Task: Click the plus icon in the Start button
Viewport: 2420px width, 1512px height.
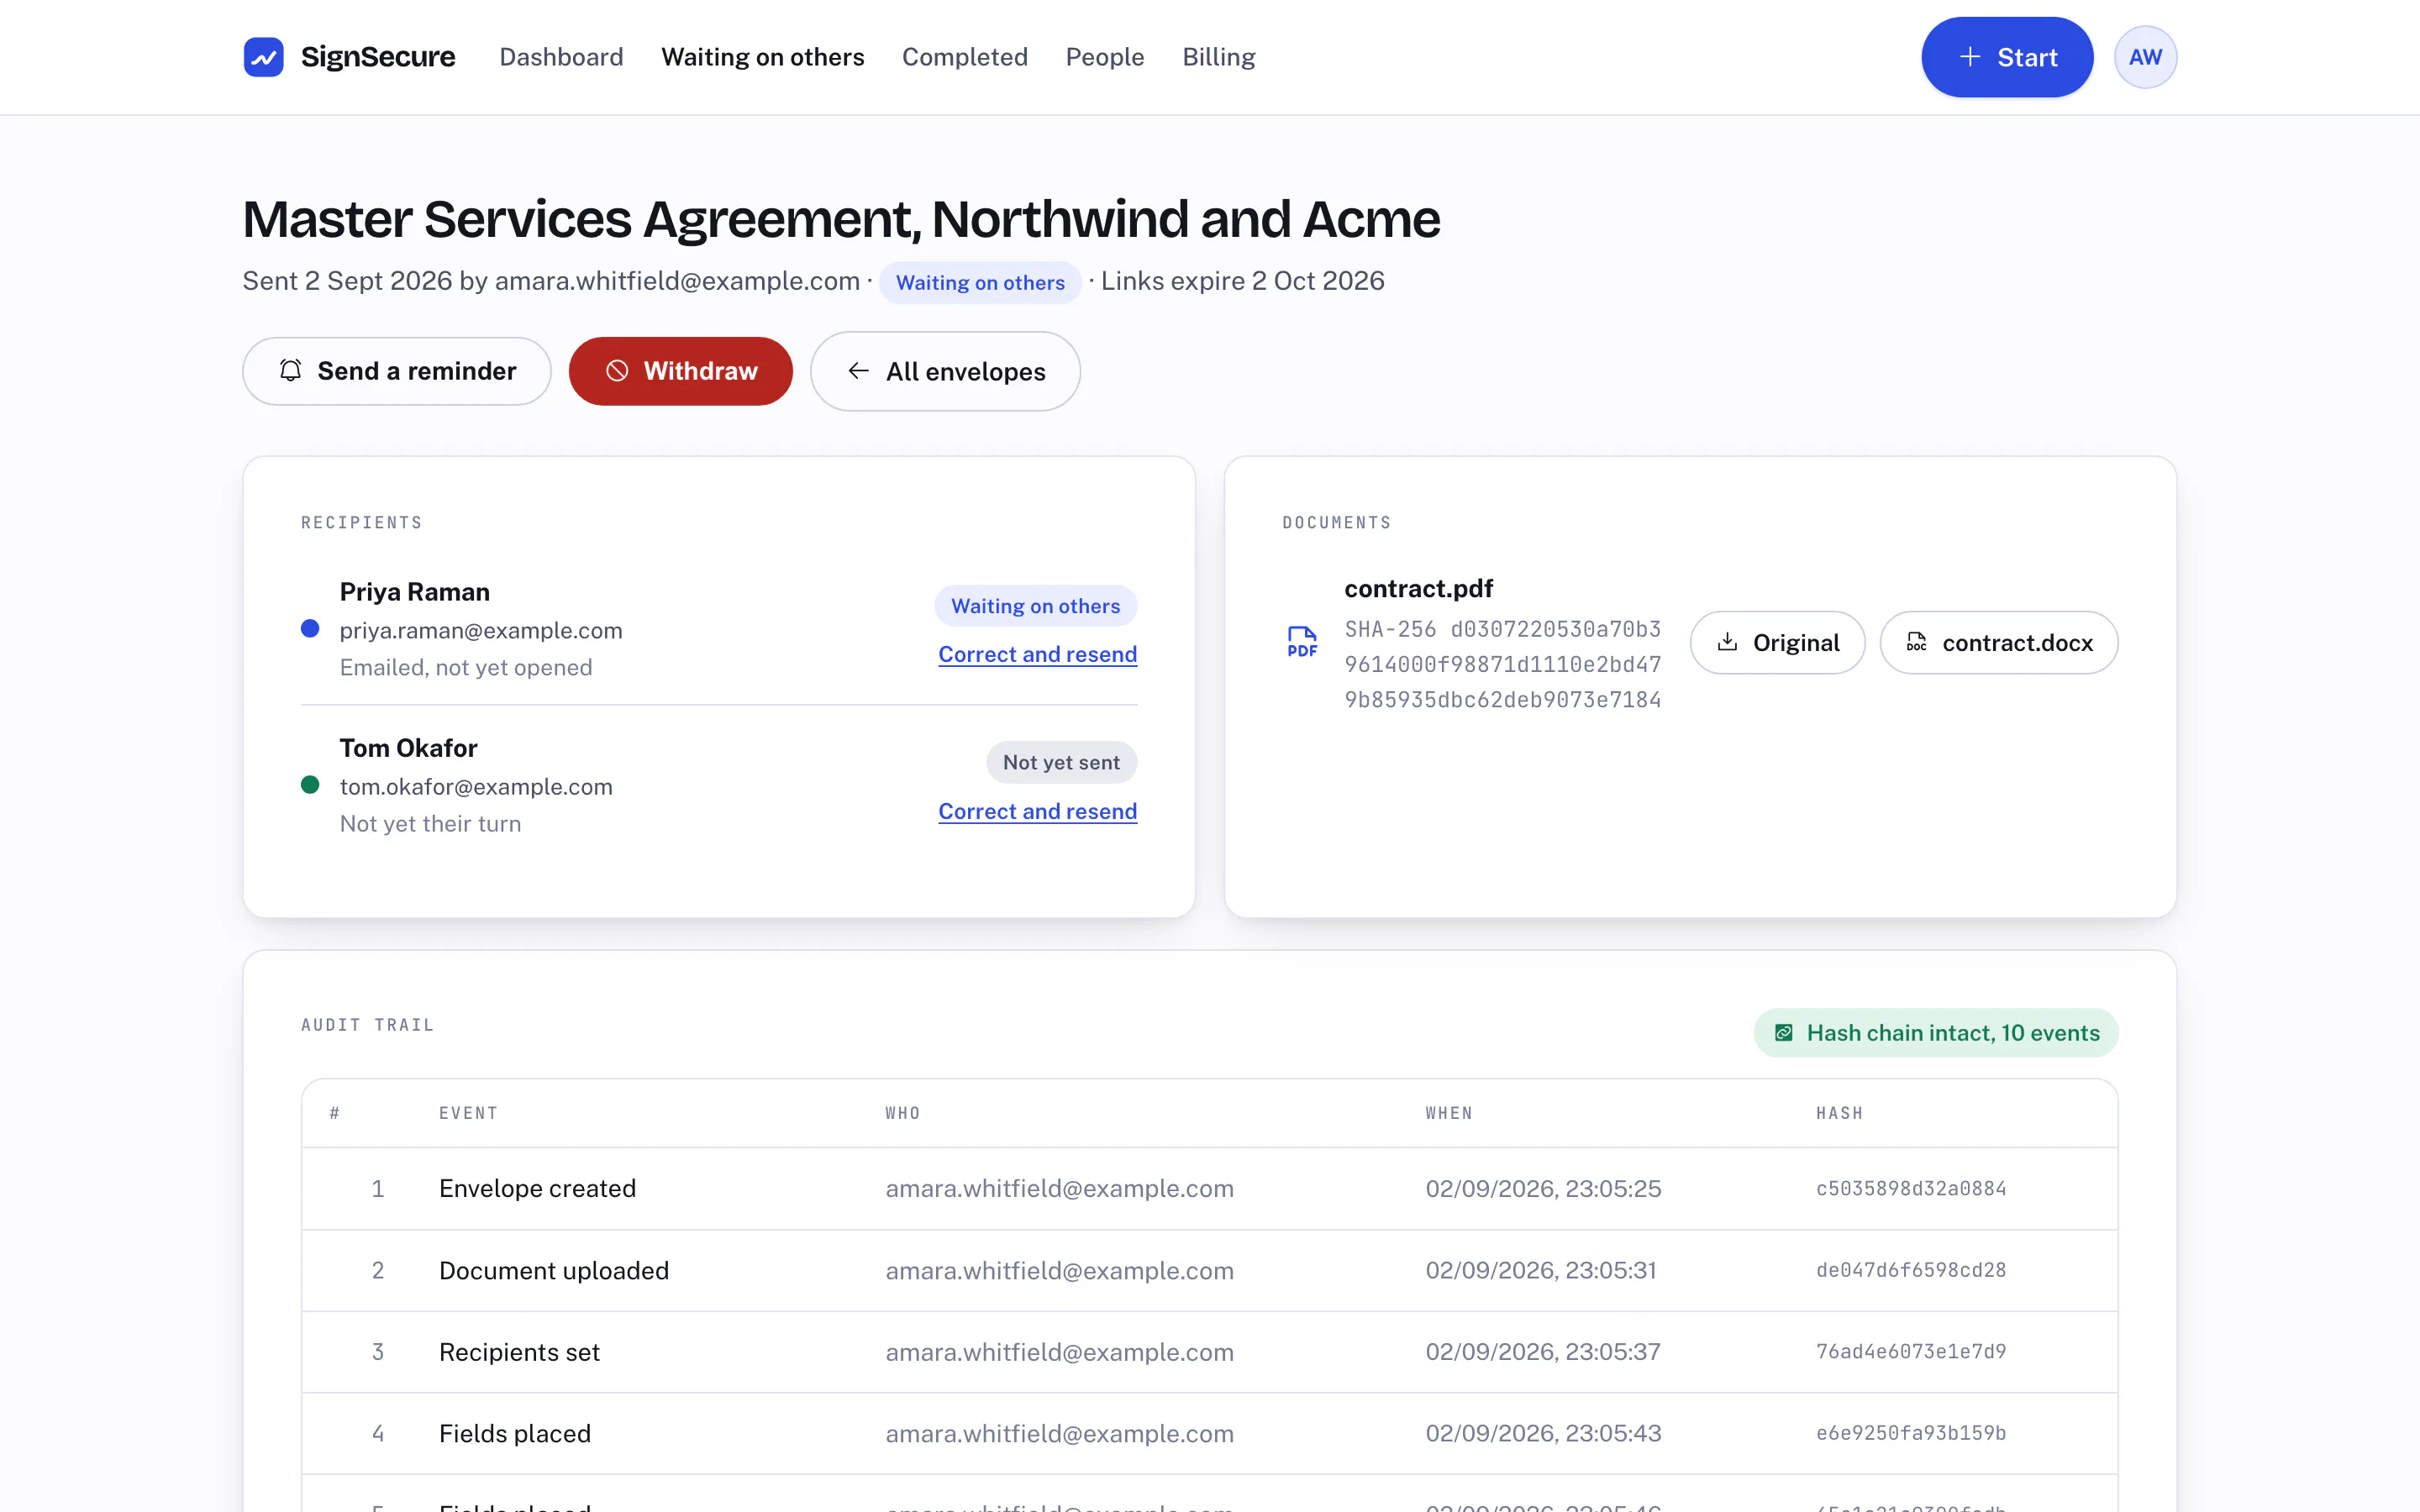Action: (1969, 57)
